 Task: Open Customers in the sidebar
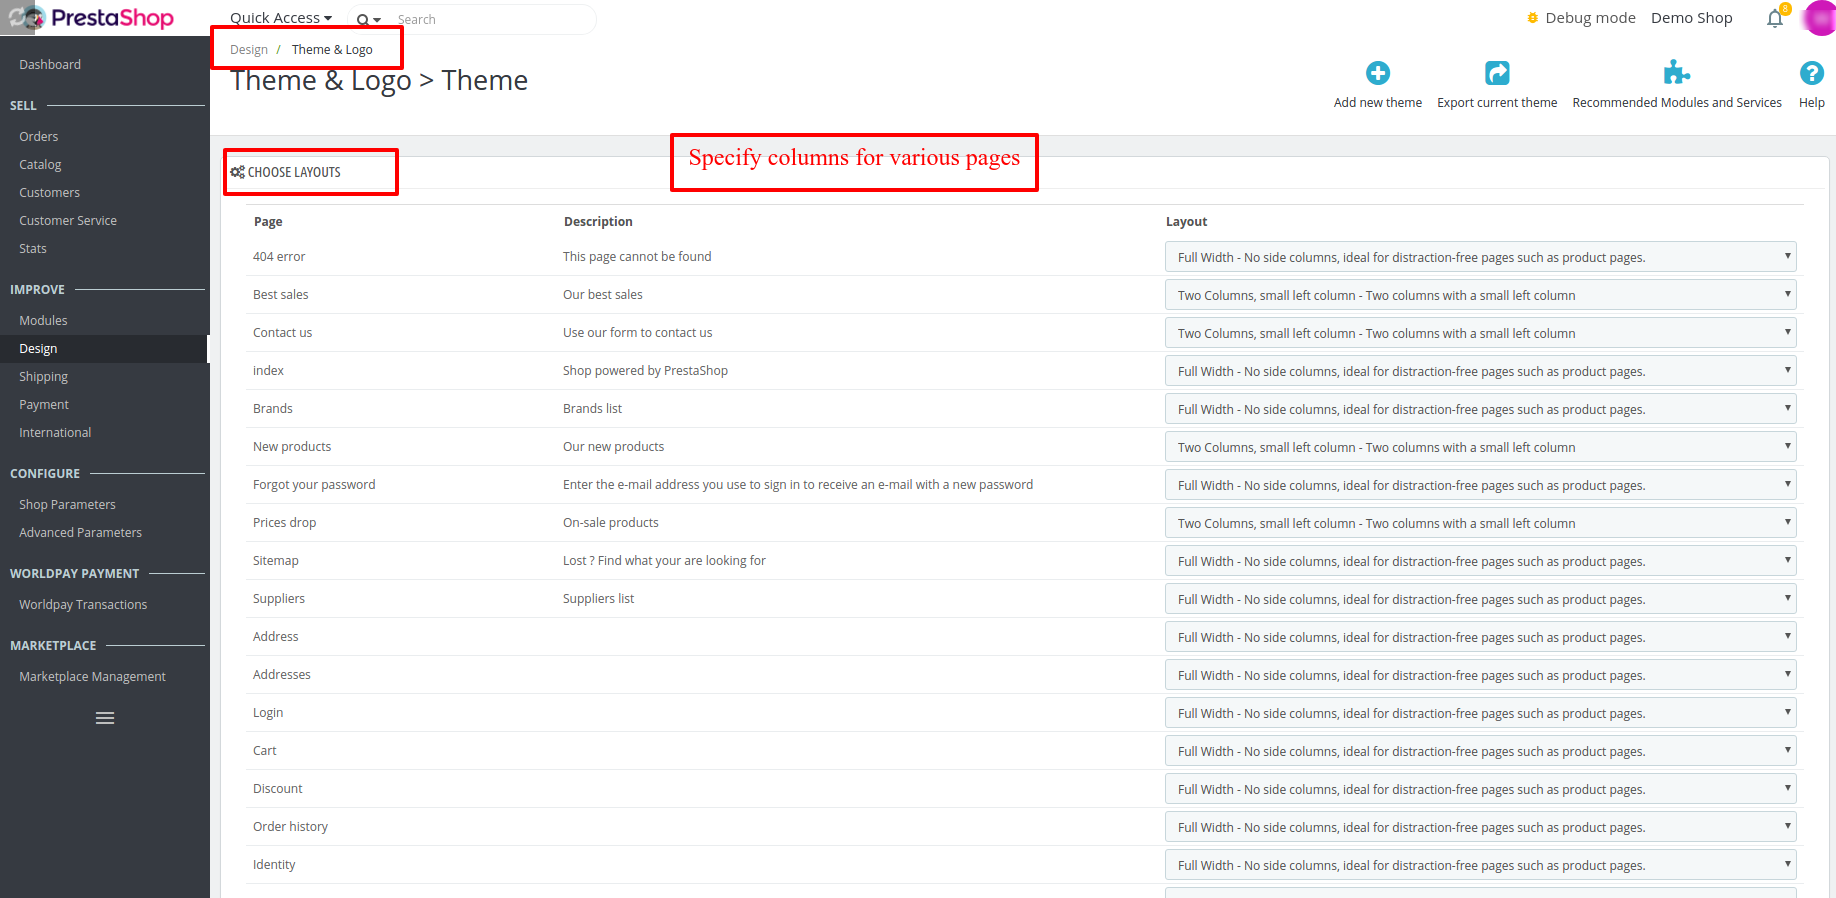49,192
